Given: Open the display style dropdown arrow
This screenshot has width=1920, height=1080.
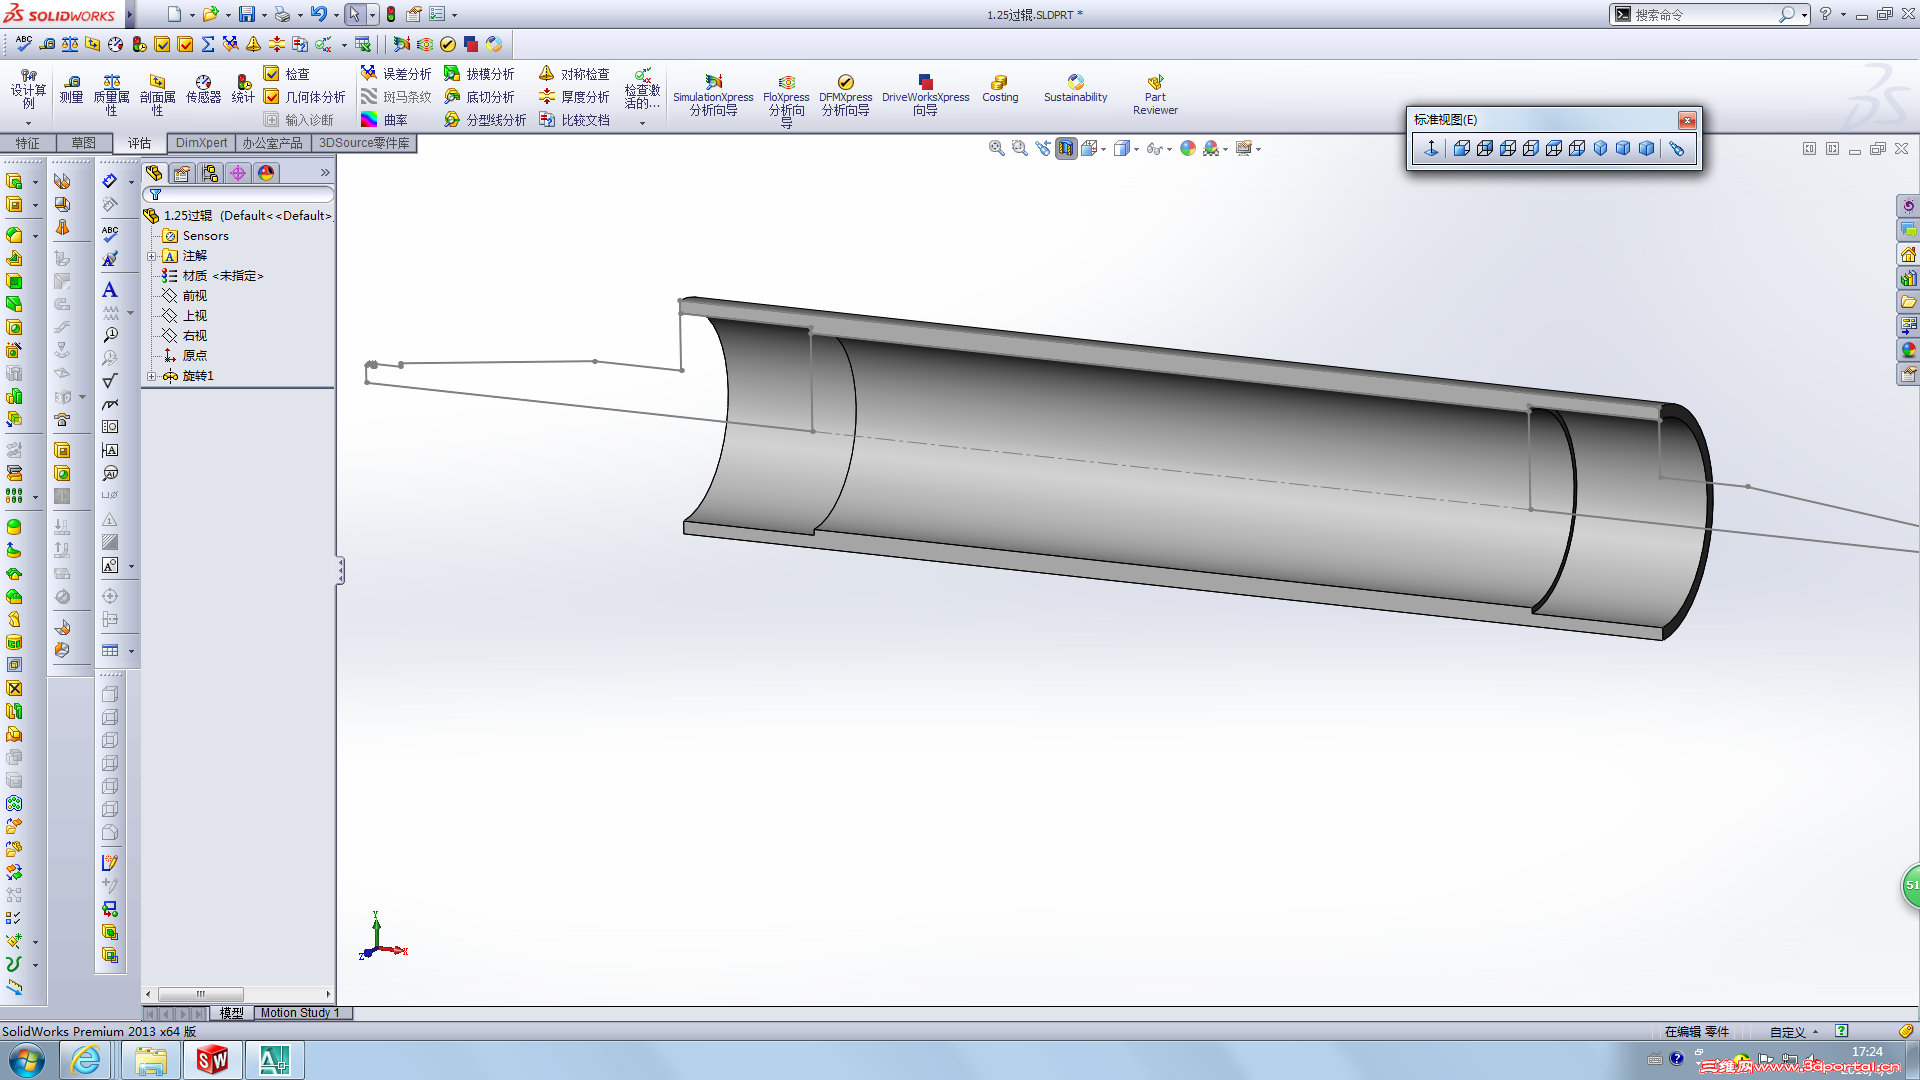Looking at the screenshot, I should [x=1137, y=150].
